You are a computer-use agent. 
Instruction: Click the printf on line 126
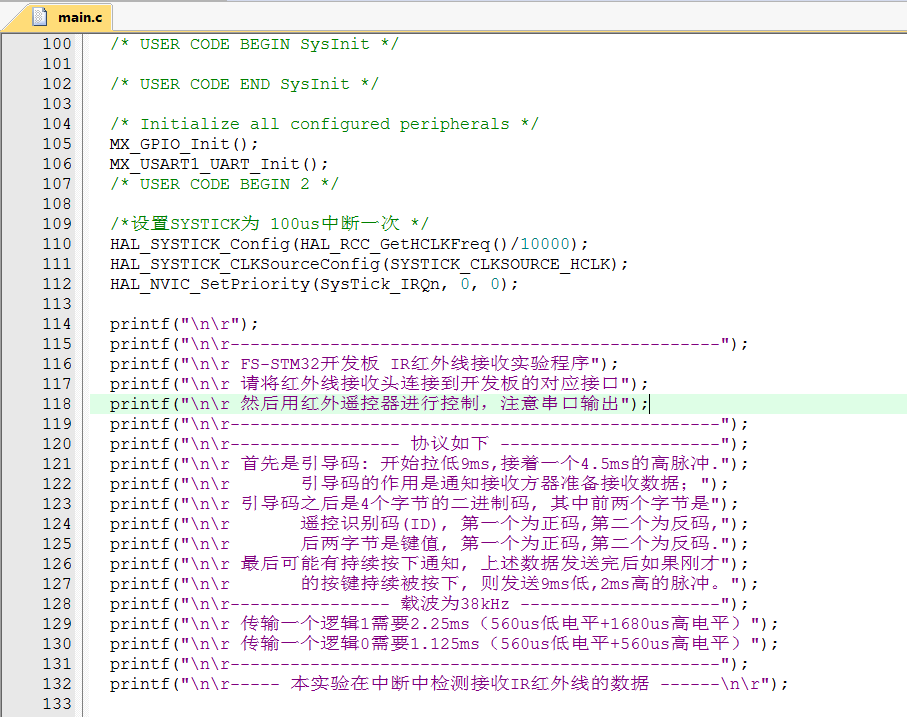coord(429,564)
